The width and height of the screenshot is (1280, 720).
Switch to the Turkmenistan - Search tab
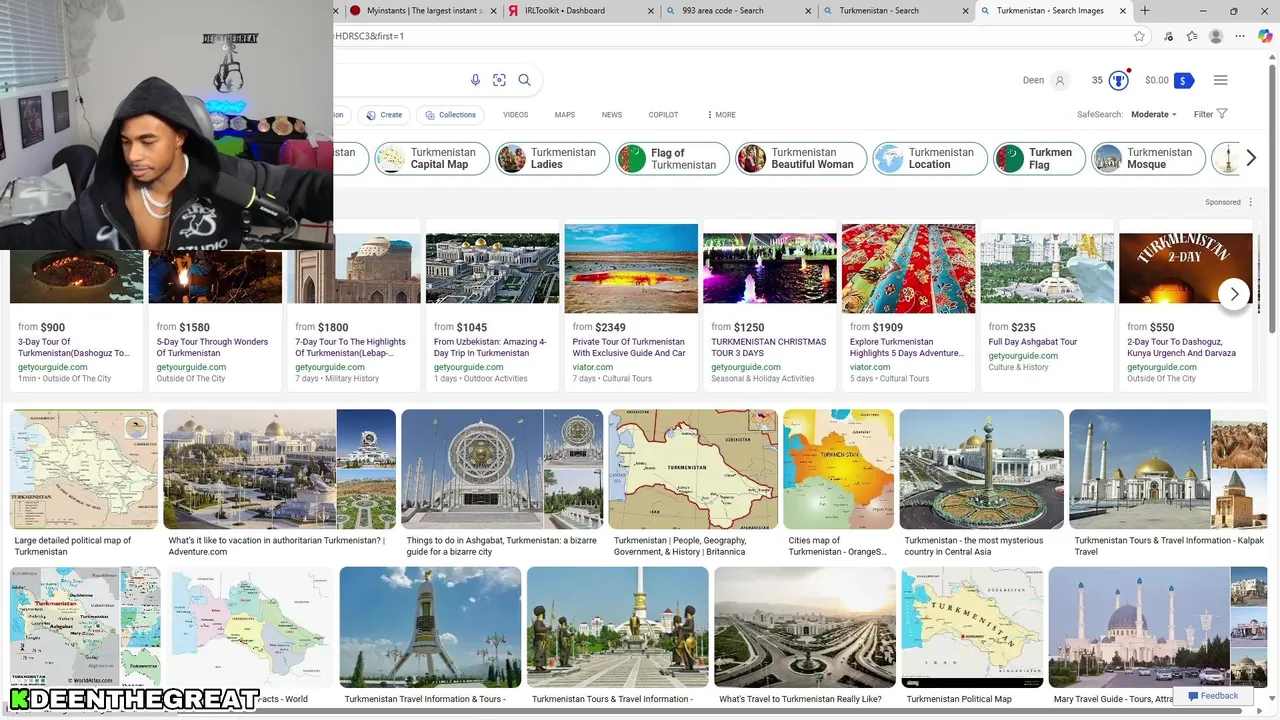pos(895,11)
